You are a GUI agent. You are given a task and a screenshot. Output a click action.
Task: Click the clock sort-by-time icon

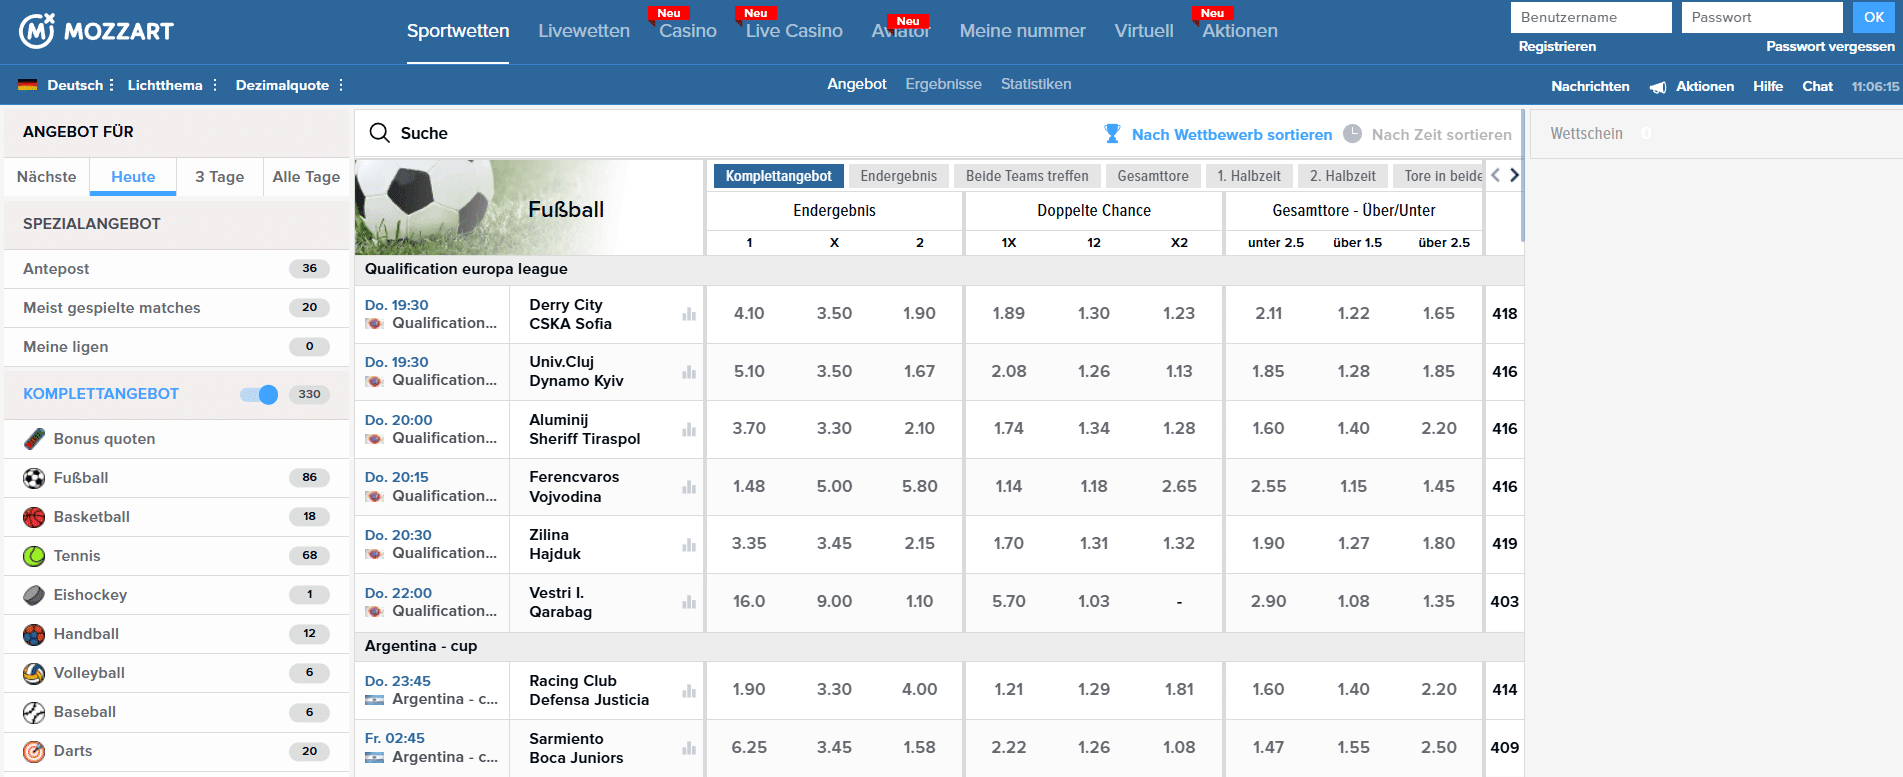click(1352, 134)
